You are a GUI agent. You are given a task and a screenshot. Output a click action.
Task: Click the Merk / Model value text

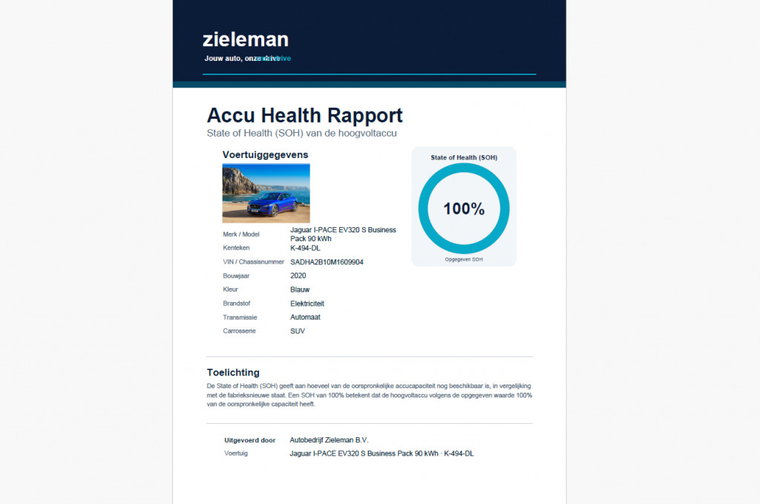[343, 234]
